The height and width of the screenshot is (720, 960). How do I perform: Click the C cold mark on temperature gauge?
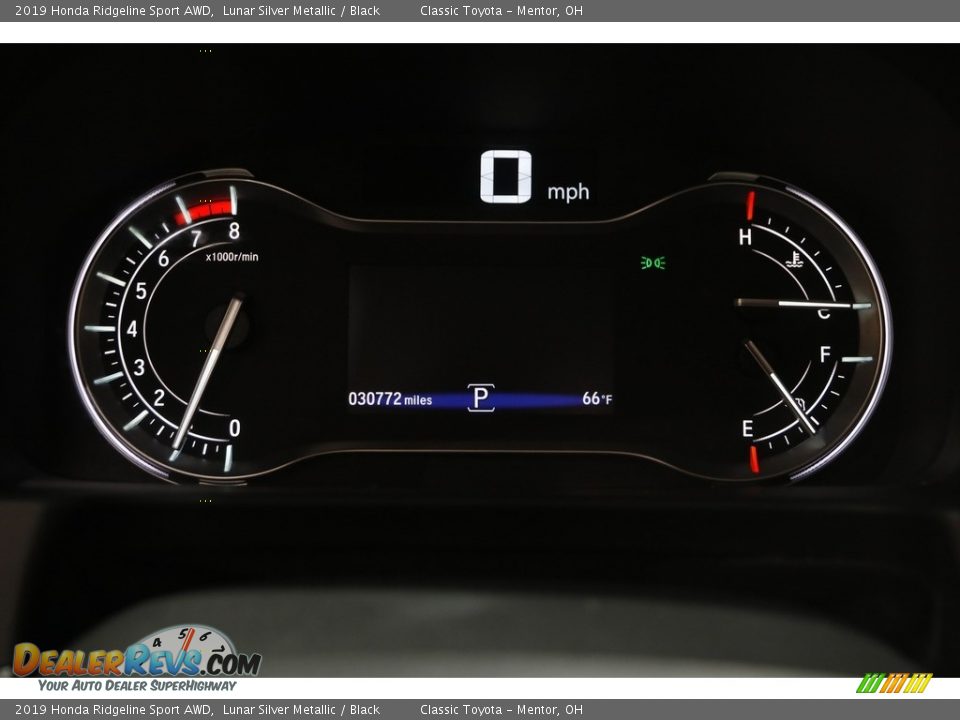(x=824, y=314)
